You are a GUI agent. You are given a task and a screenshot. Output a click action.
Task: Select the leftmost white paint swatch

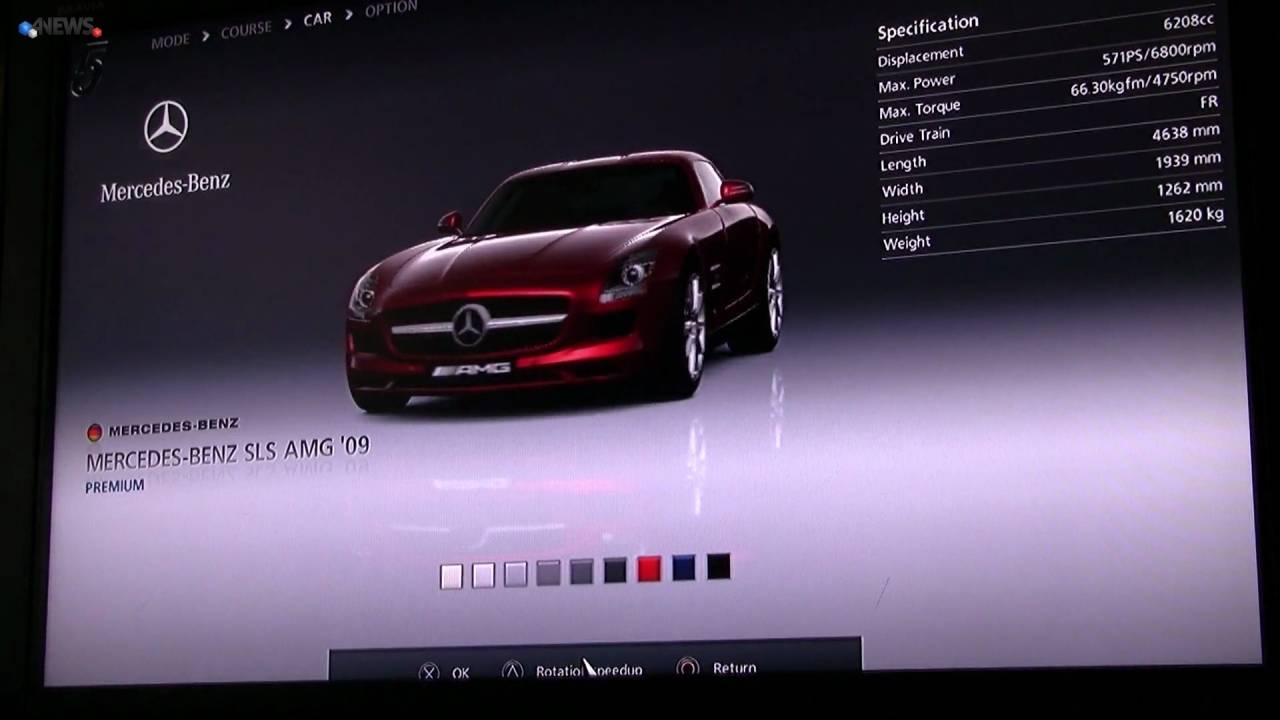pyautogui.click(x=452, y=576)
